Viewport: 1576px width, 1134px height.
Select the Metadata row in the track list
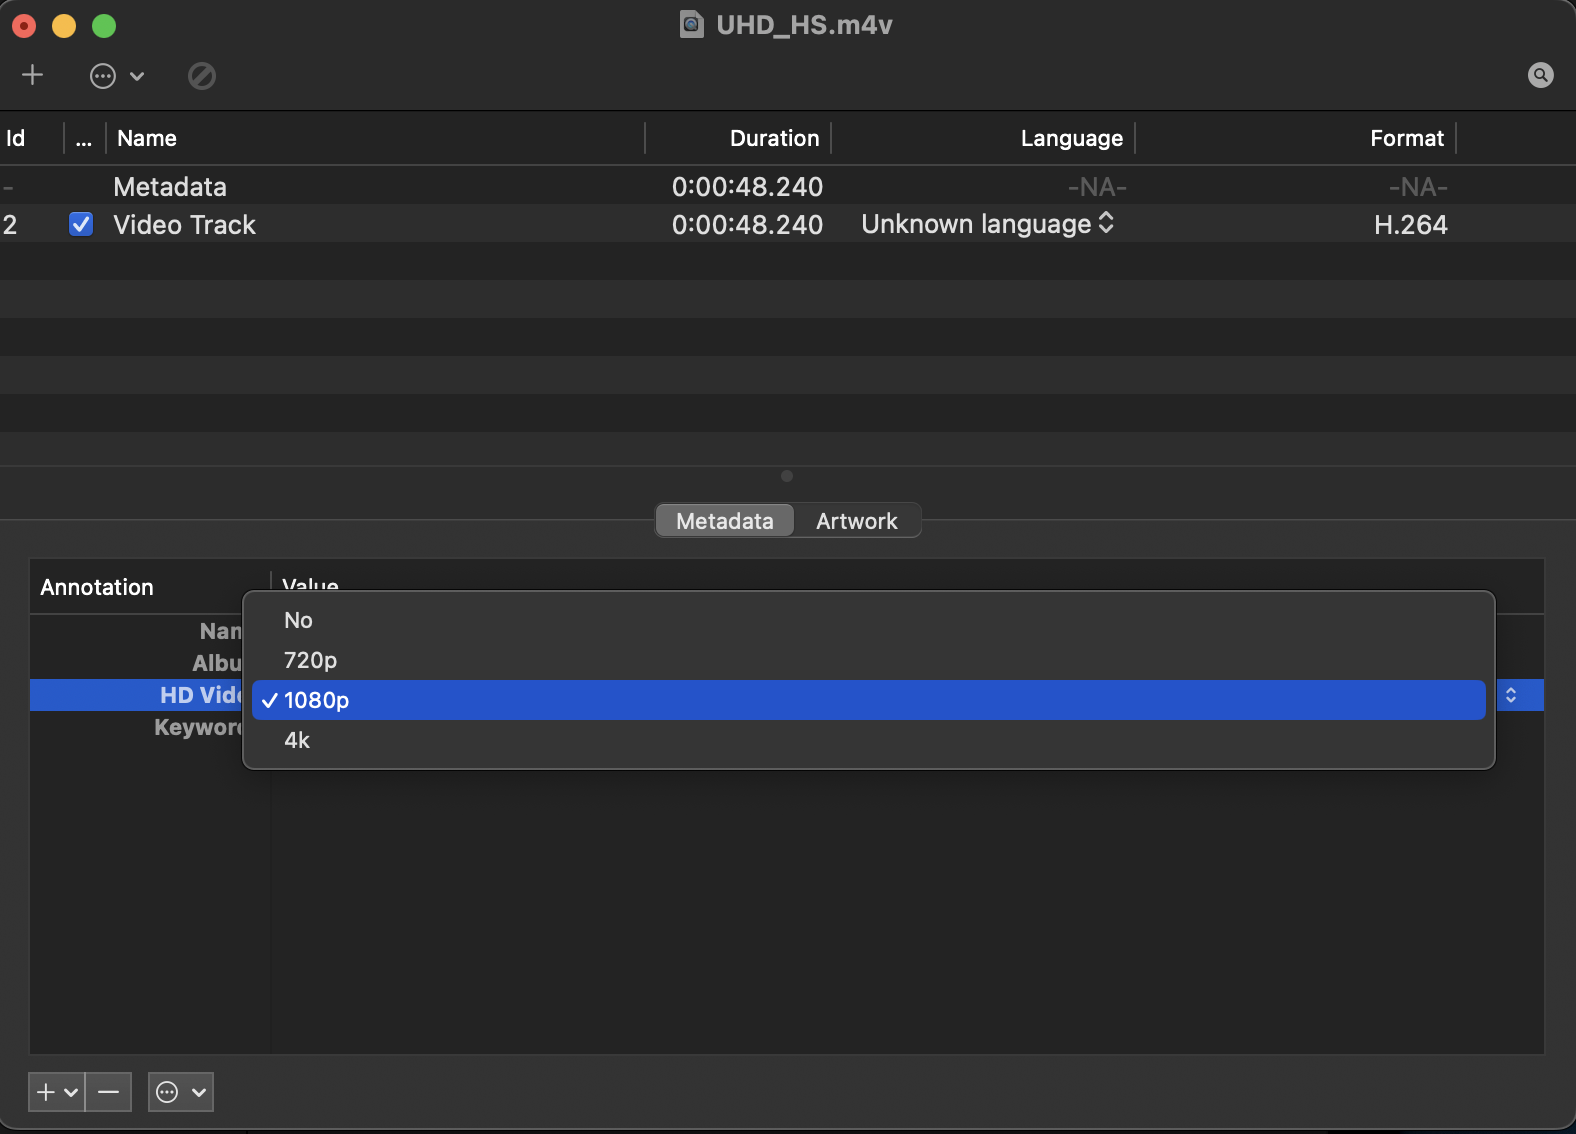point(788,186)
